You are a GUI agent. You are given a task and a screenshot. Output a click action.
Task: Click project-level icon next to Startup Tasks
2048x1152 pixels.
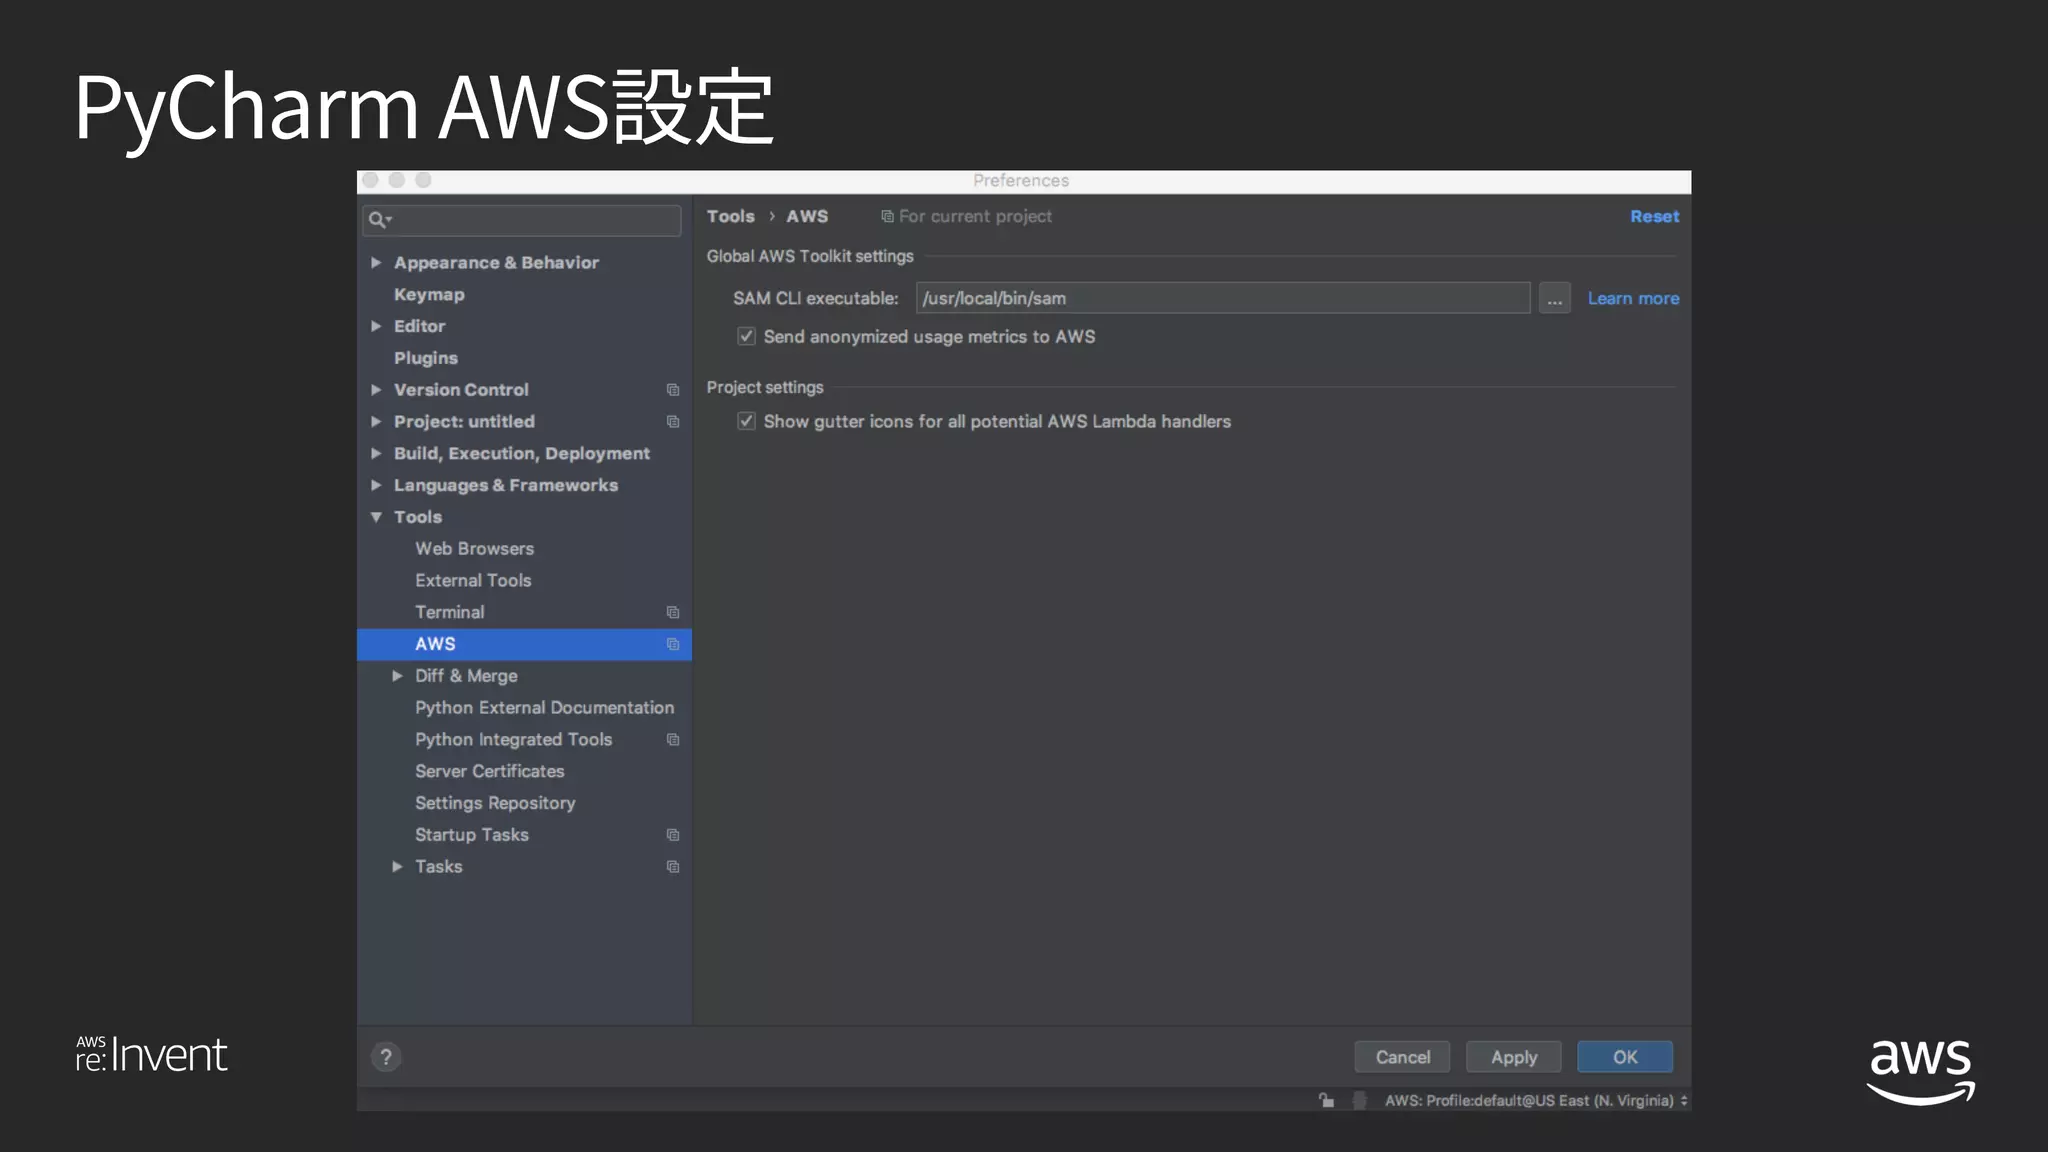673,835
